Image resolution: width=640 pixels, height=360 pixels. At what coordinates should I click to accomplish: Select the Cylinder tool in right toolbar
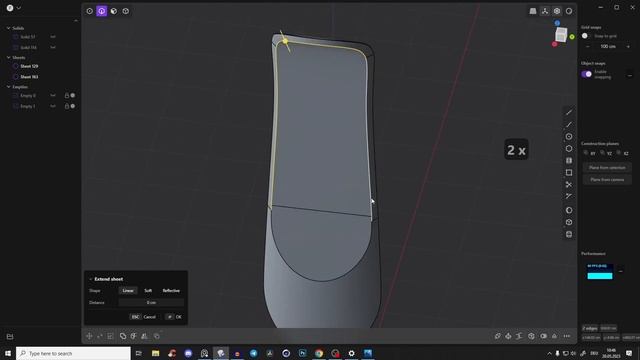[x=569, y=234]
